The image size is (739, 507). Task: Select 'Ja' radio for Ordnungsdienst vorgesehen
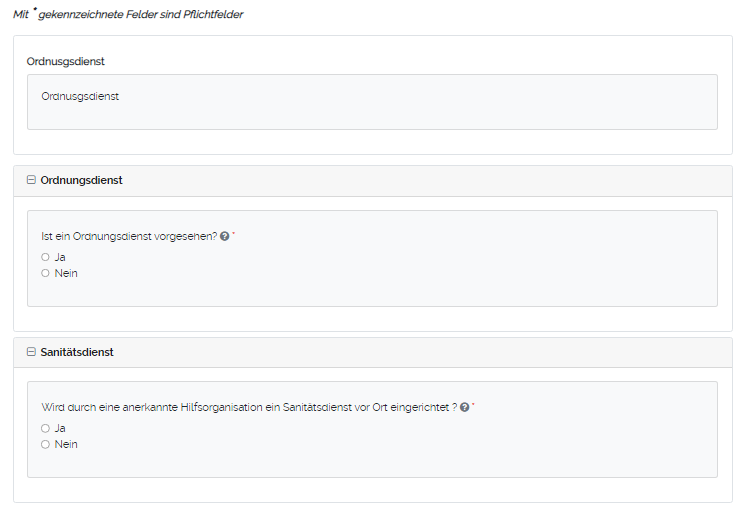pyautogui.click(x=45, y=257)
